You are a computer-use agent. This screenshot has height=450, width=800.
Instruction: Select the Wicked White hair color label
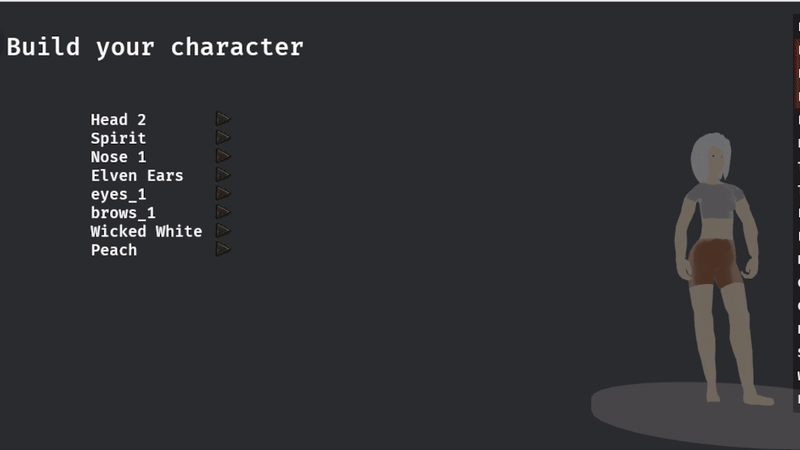pos(146,231)
